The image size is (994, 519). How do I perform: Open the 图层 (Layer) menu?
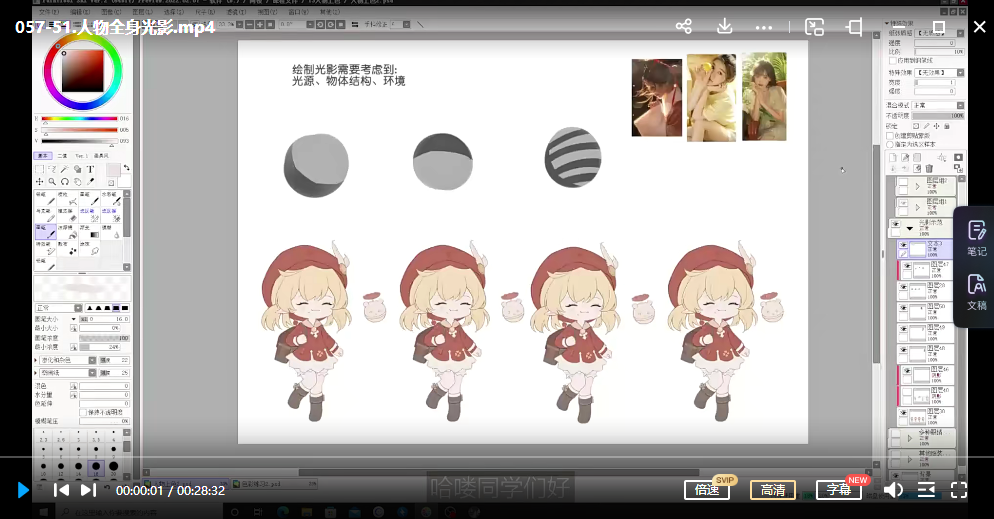(142, 12)
